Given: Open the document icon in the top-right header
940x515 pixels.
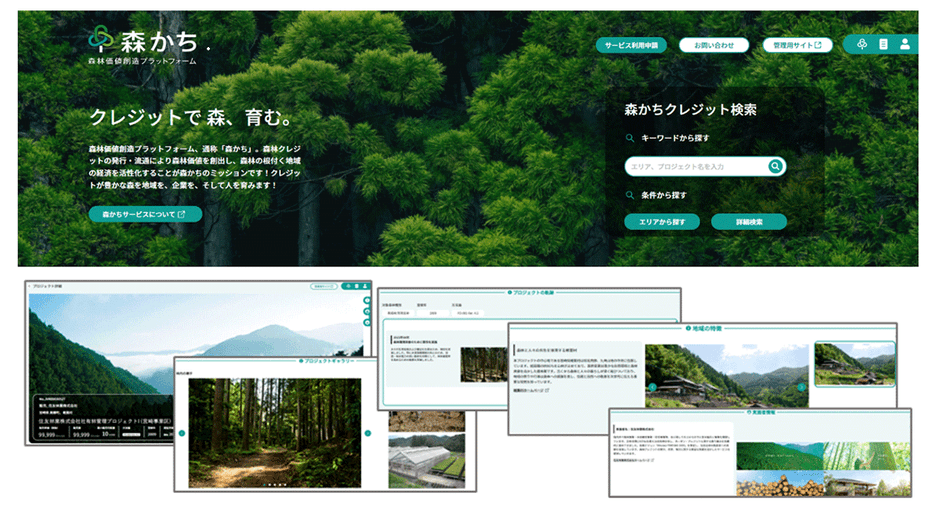Looking at the screenshot, I should [883, 45].
